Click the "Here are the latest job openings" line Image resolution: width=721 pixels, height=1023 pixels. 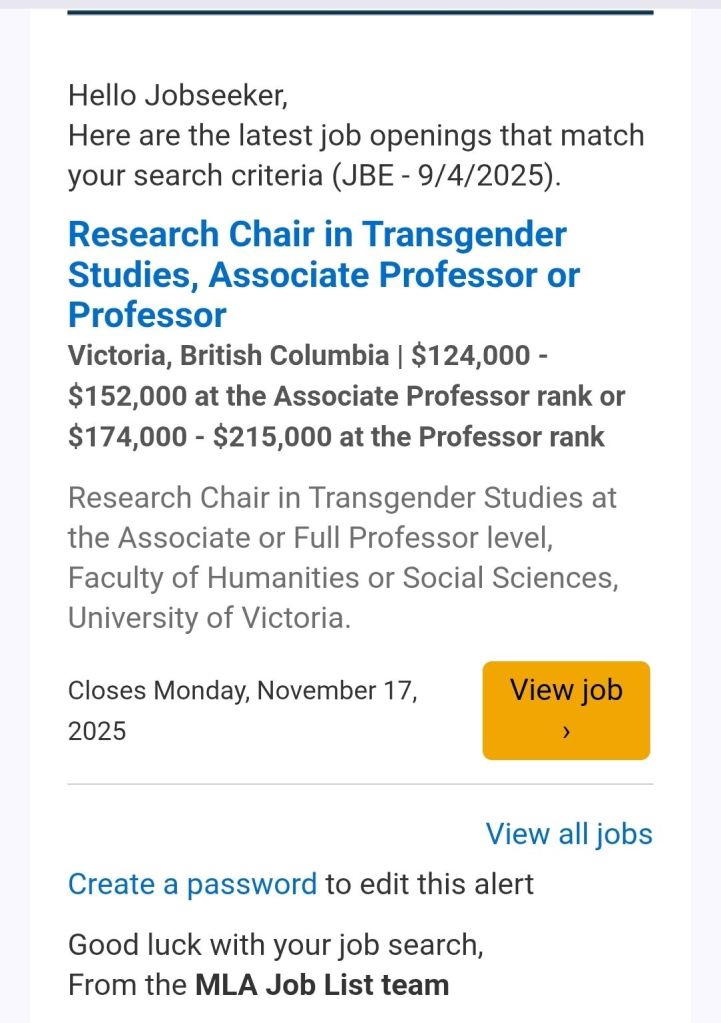coord(356,136)
